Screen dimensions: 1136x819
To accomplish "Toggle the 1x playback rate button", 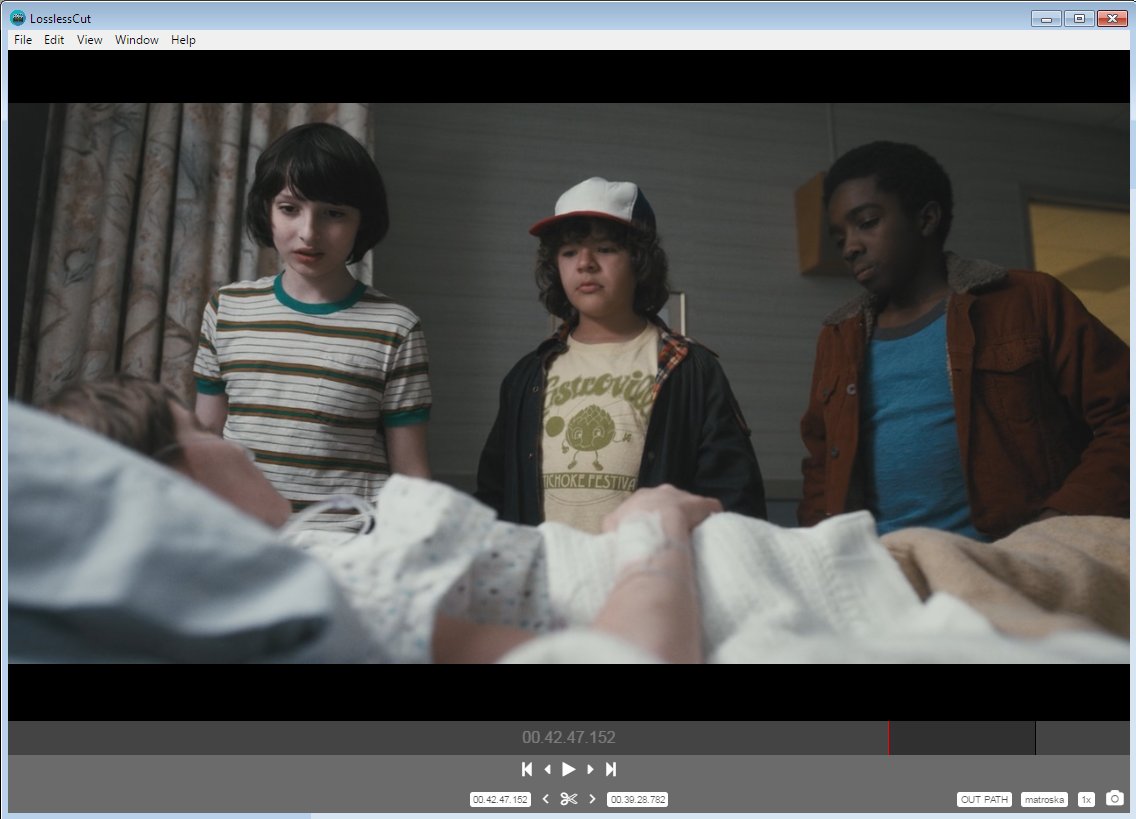I will click(x=1086, y=800).
